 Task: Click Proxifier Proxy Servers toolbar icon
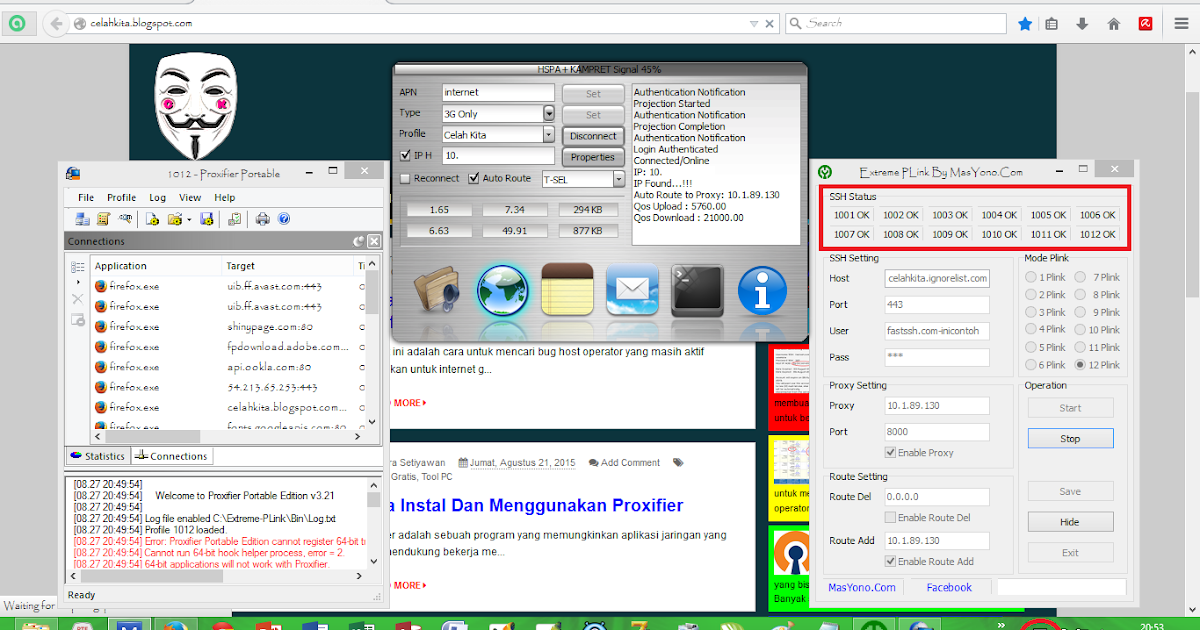click(x=82, y=219)
